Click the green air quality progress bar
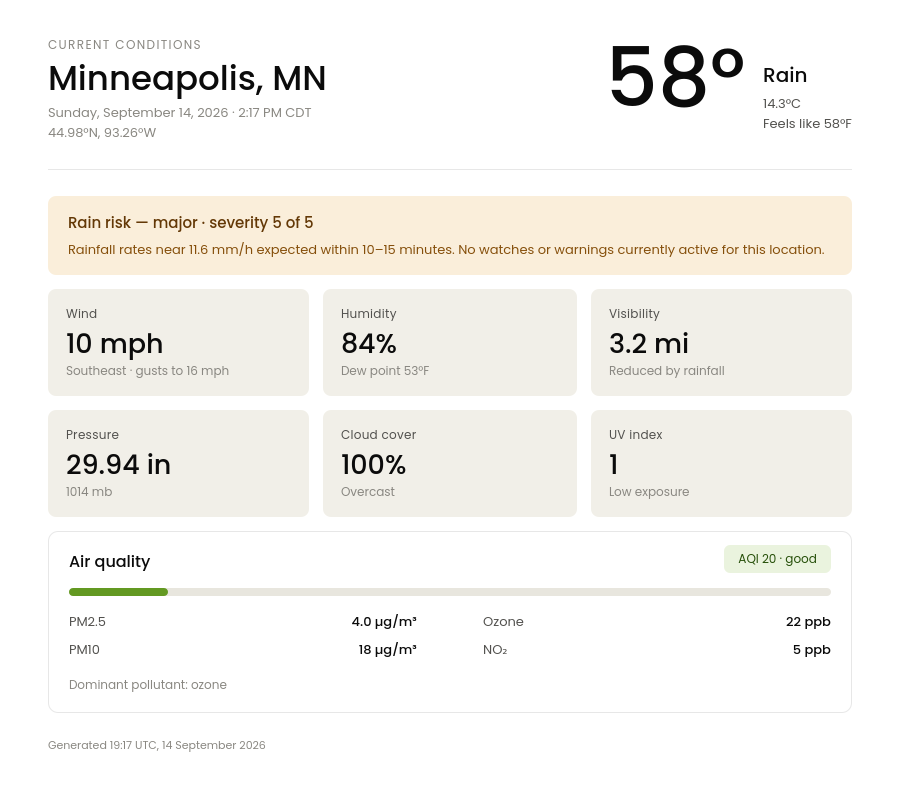Image resolution: width=900 pixels, height=786 pixels. [x=118, y=592]
